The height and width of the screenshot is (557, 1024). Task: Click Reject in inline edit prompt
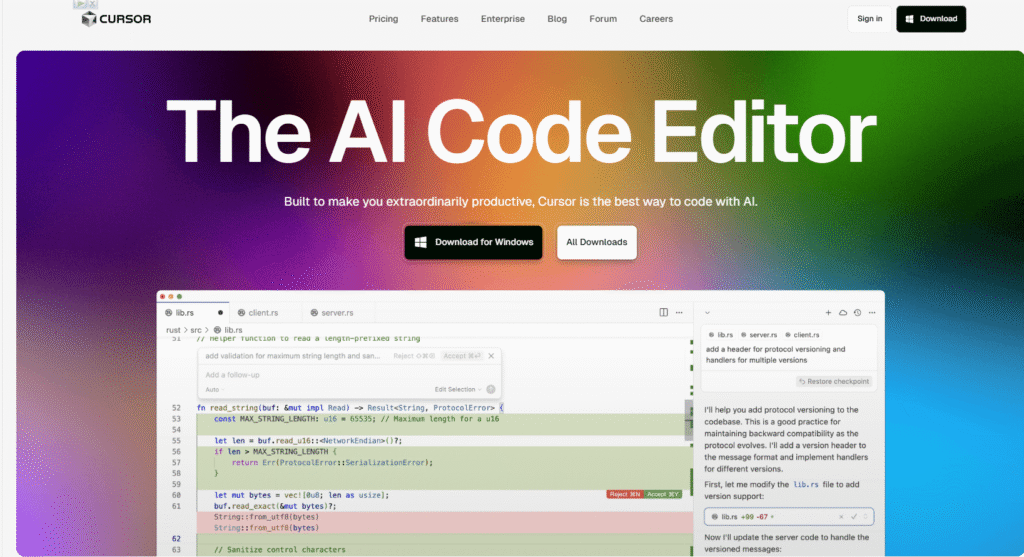[x=414, y=356]
